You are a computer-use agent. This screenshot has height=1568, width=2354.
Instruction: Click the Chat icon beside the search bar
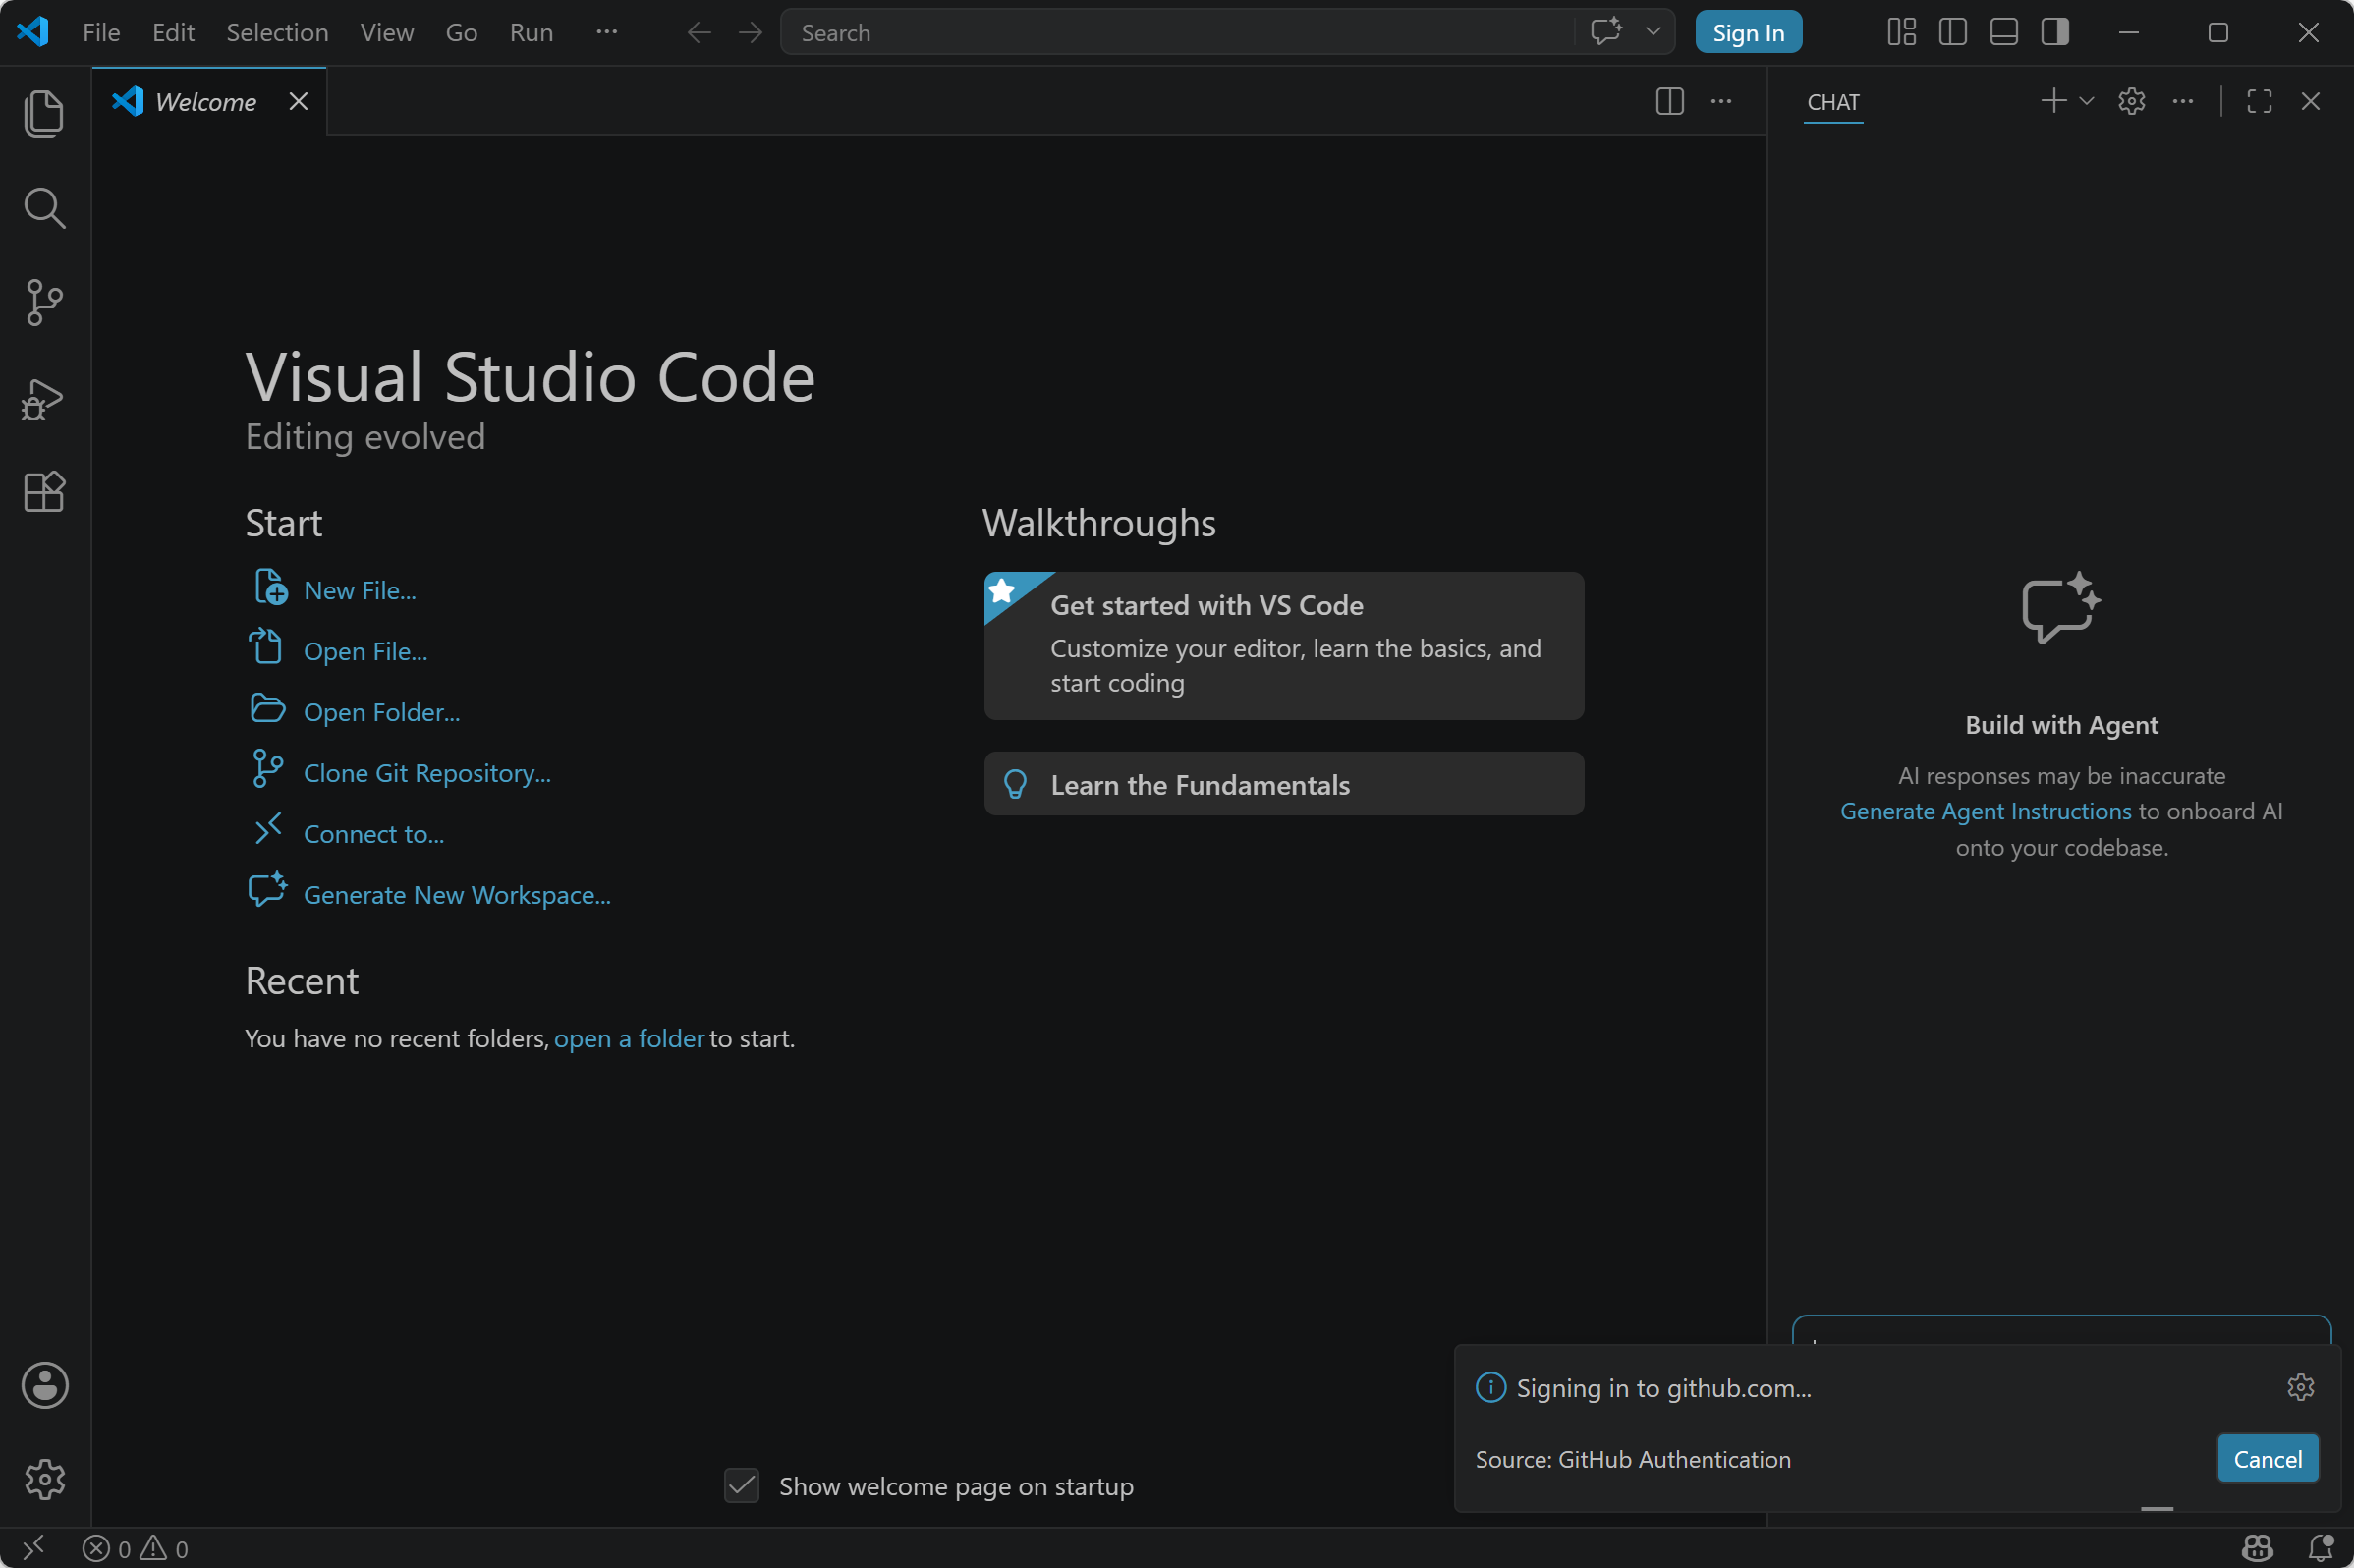click(x=1606, y=32)
